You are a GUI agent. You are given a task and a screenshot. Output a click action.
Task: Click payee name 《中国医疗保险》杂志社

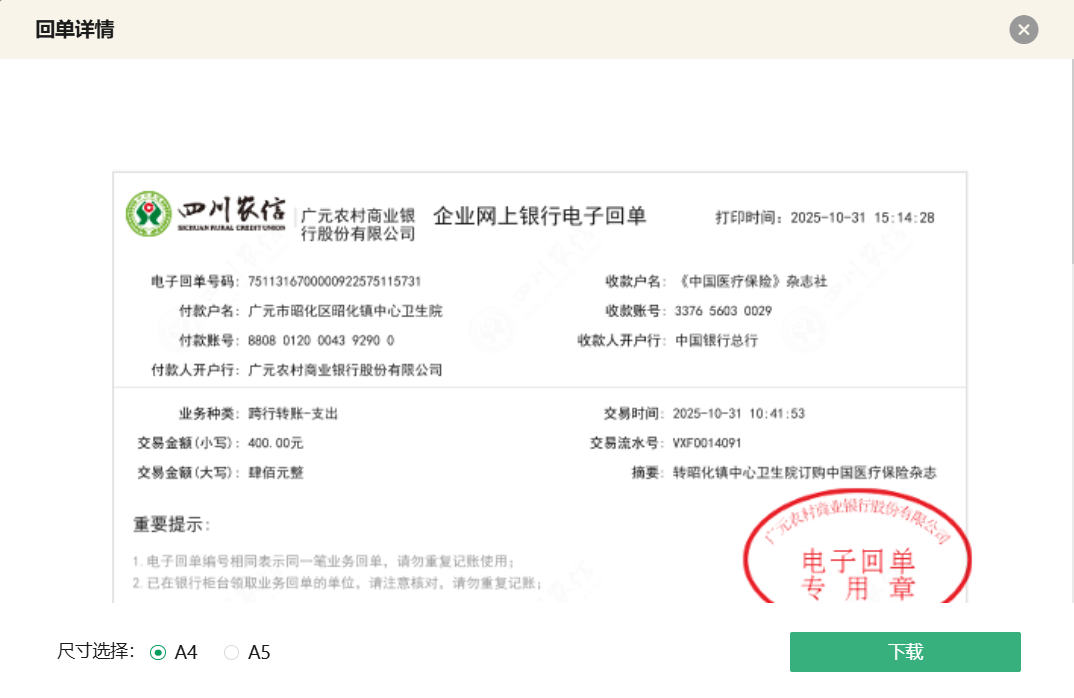751,282
